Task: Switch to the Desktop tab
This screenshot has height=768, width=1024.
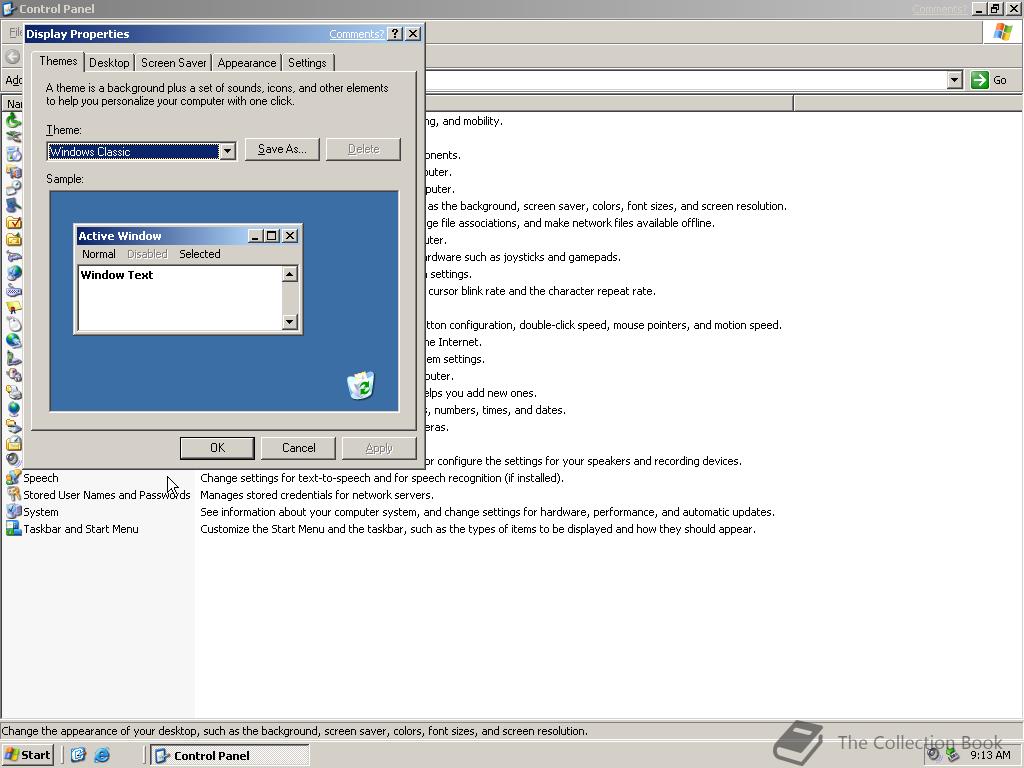Action: click(109, 63)
